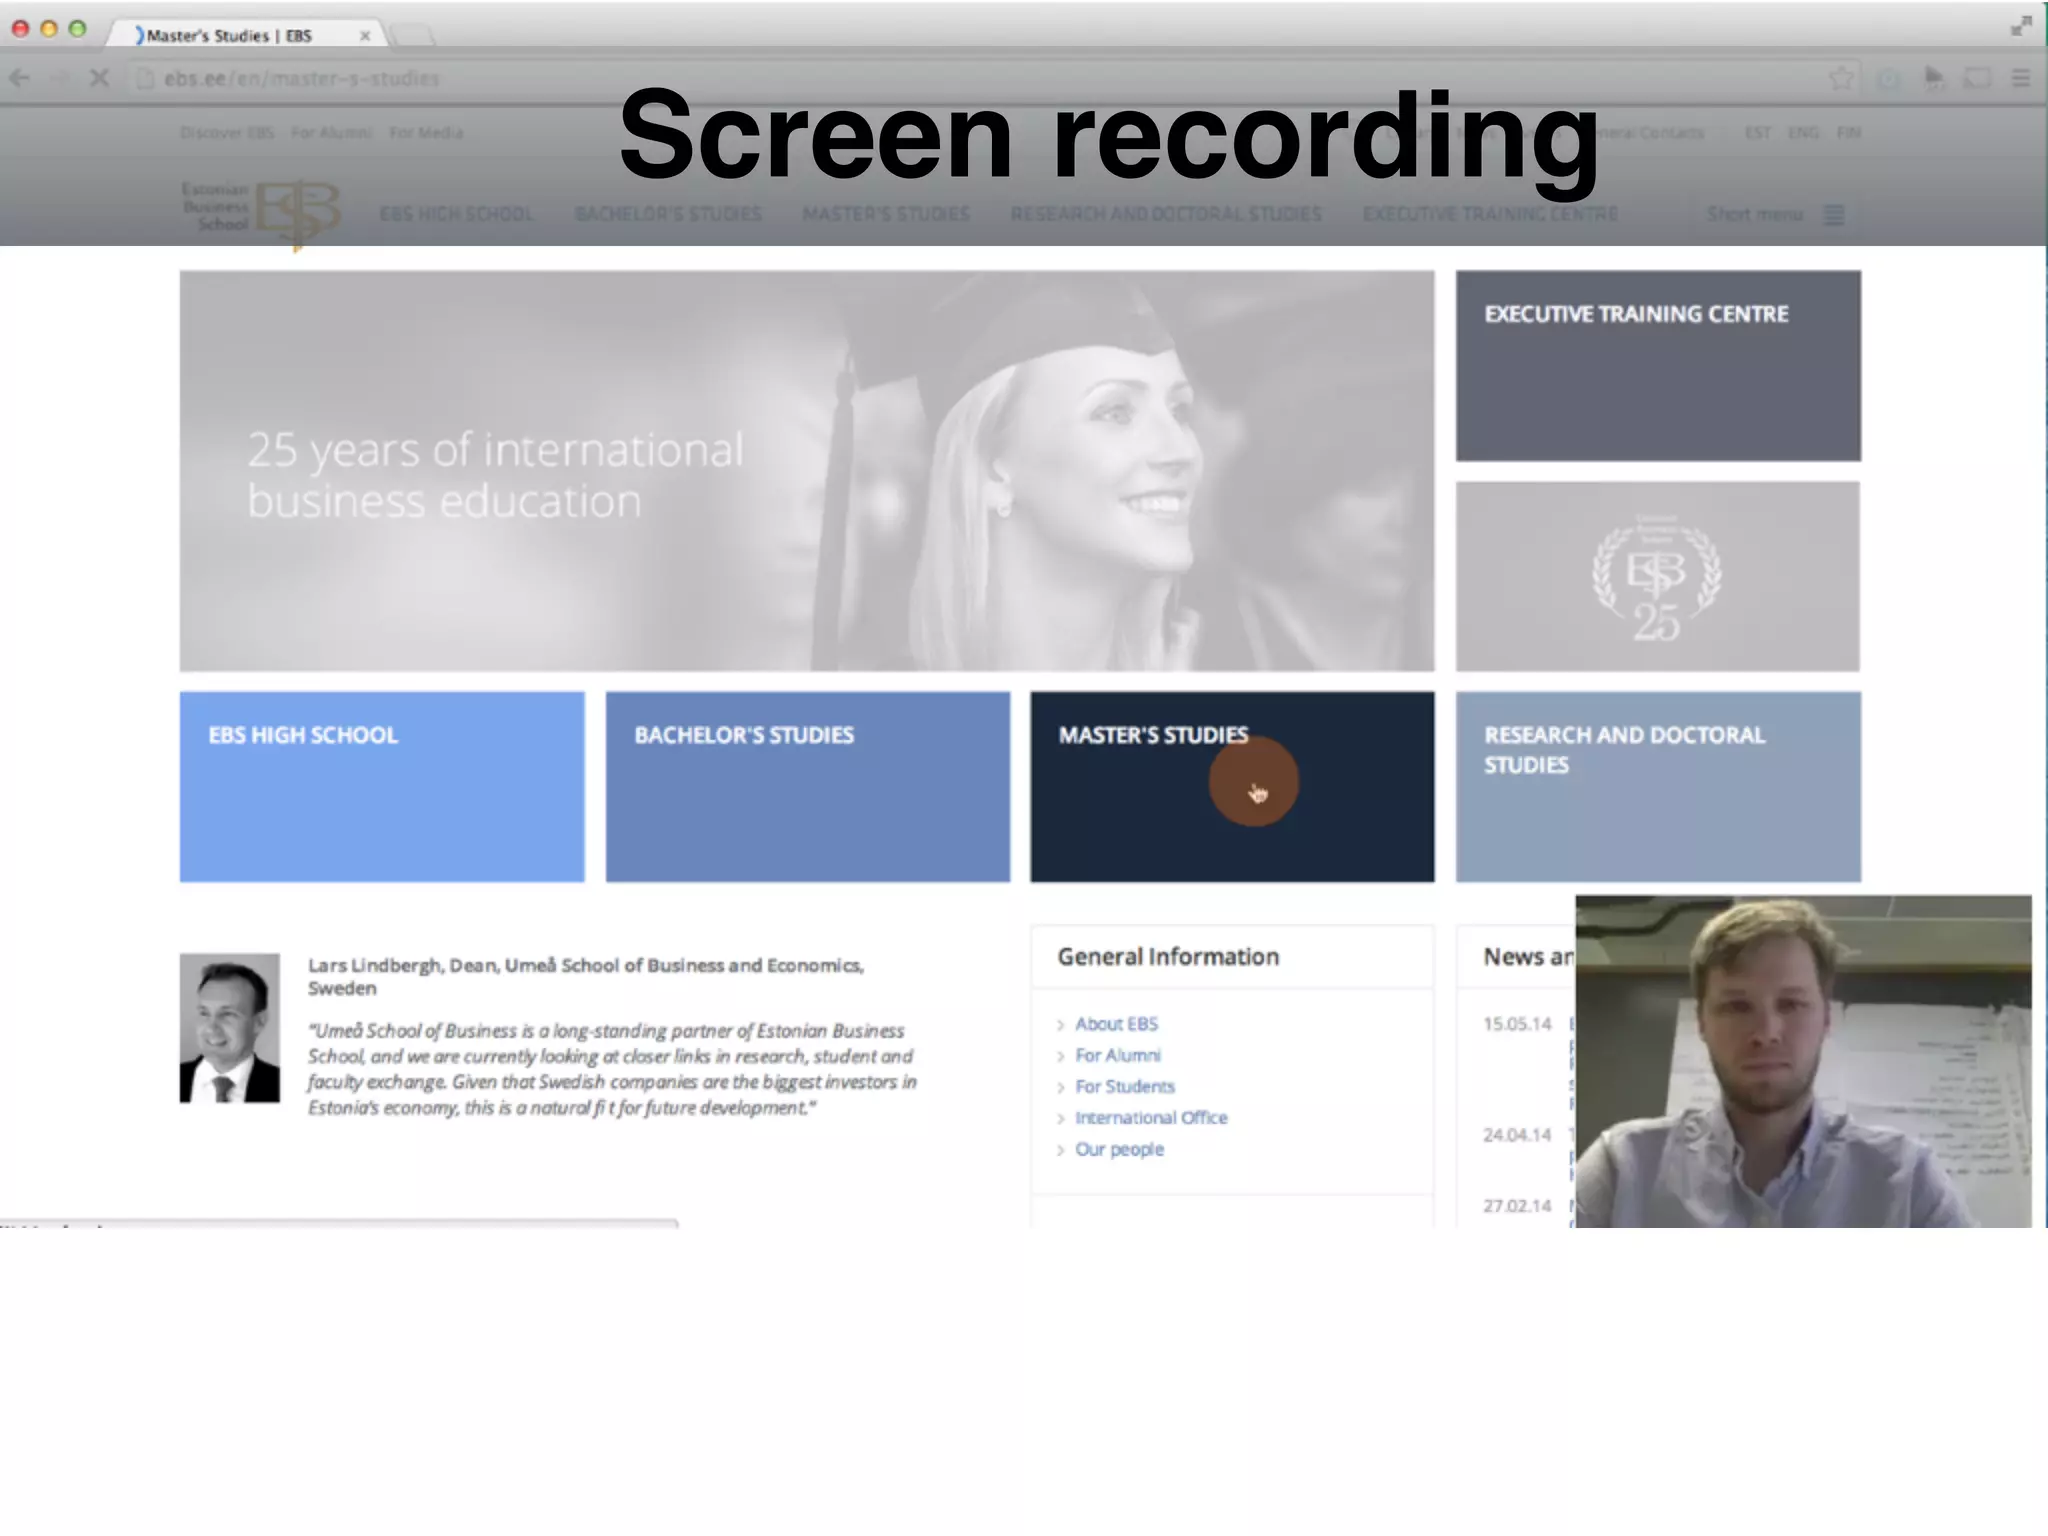Open For Alumni under General Information

pyautogui.click(x=1118, y=1055)
